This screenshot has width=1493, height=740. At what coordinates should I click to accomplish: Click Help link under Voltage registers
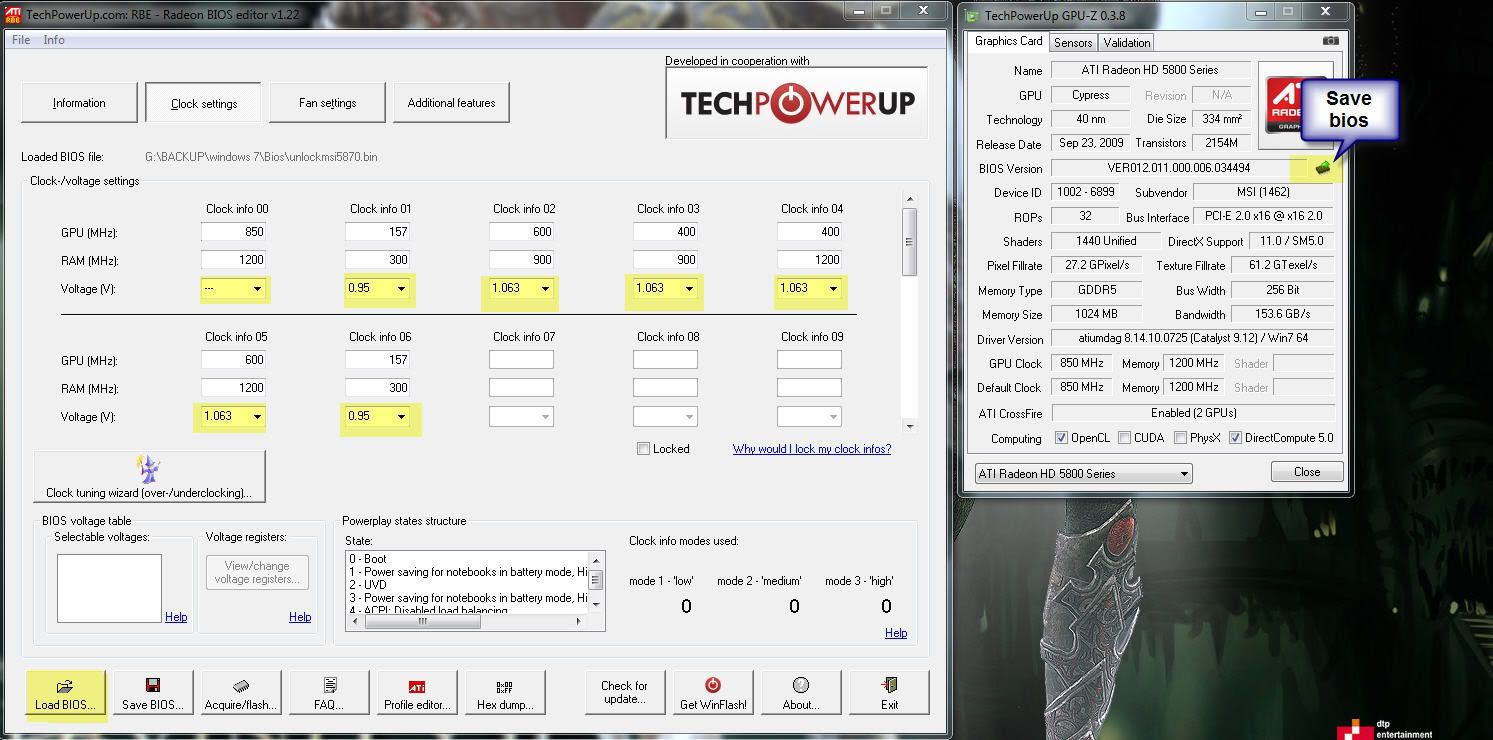[300, 617]
